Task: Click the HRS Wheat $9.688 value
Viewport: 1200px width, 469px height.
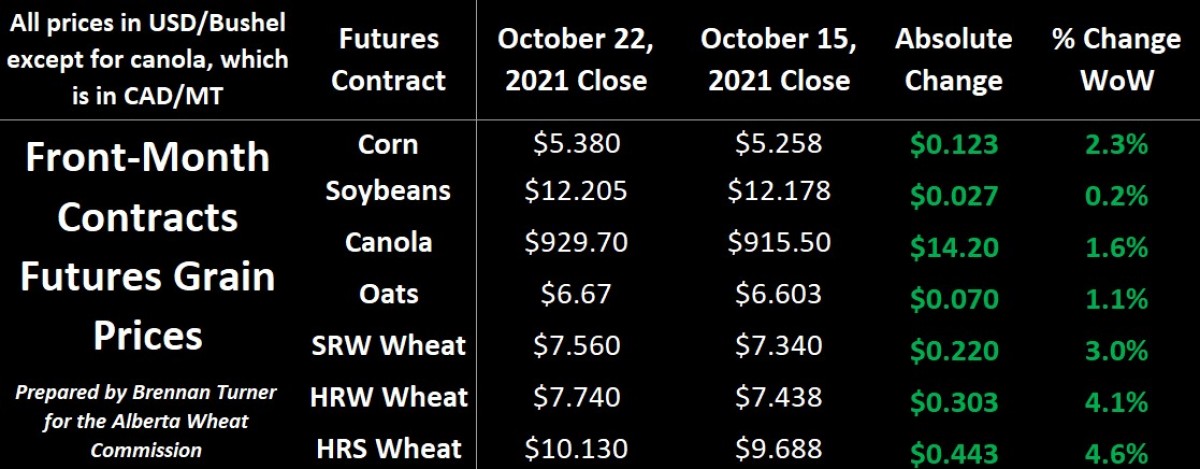Action: tap(779, 450)
